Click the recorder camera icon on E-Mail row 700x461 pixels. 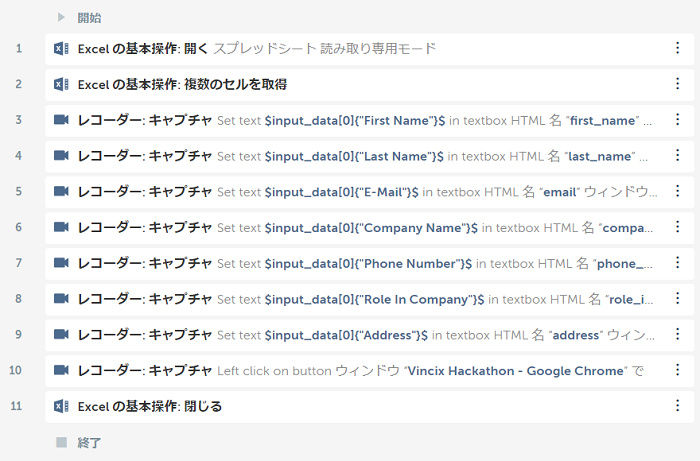click(61, 191)
